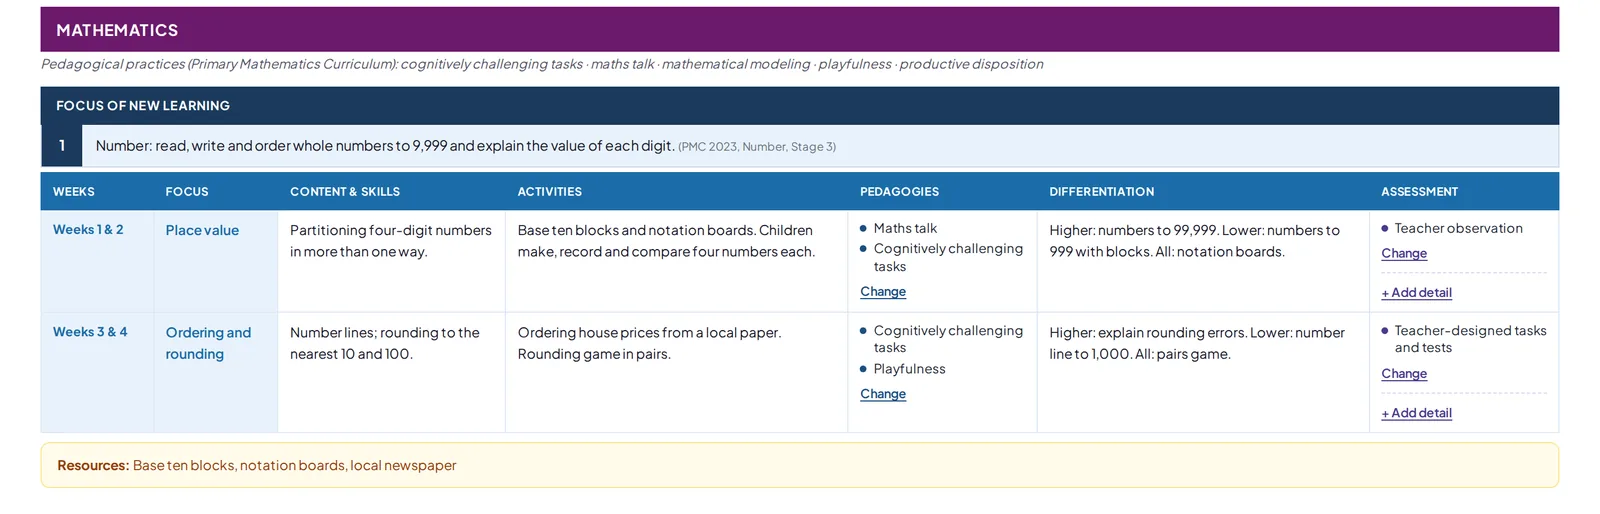This screenshot has width=1600, height=514.
Task: Select the Weeks 3 & 4 row label
Action: 90,331
